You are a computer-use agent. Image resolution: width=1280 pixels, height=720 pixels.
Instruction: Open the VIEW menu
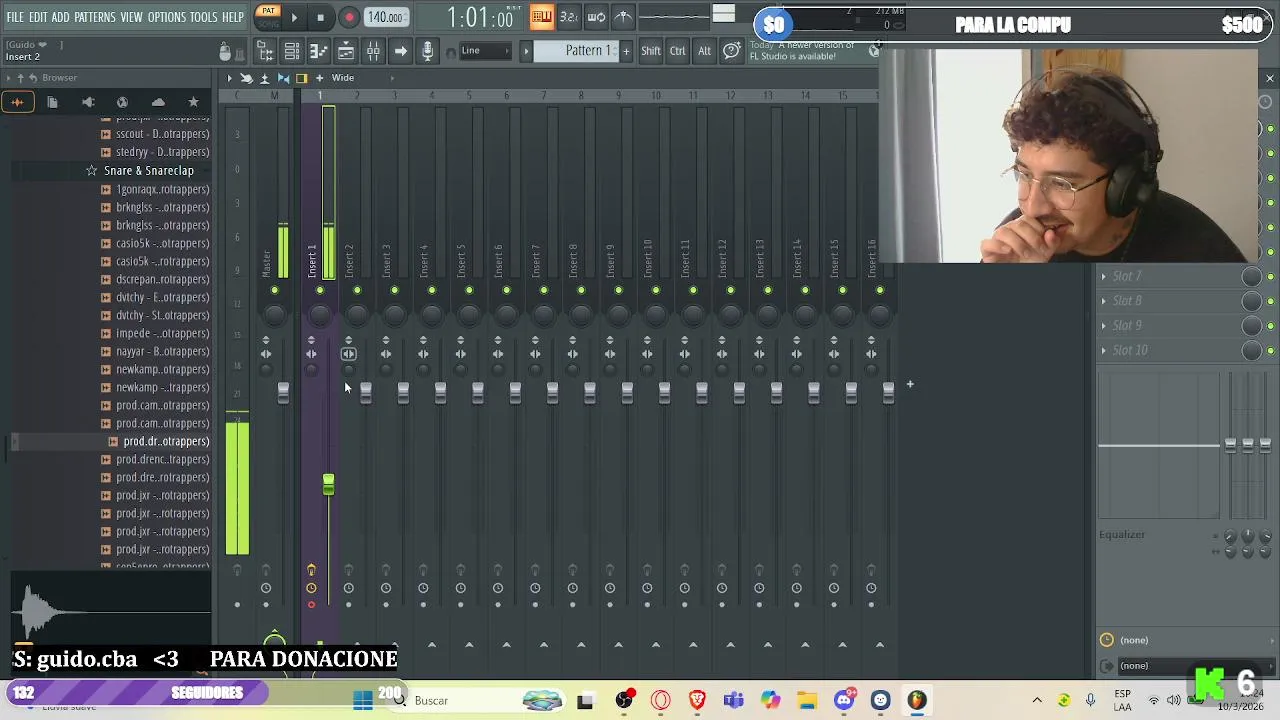point(131,17)
